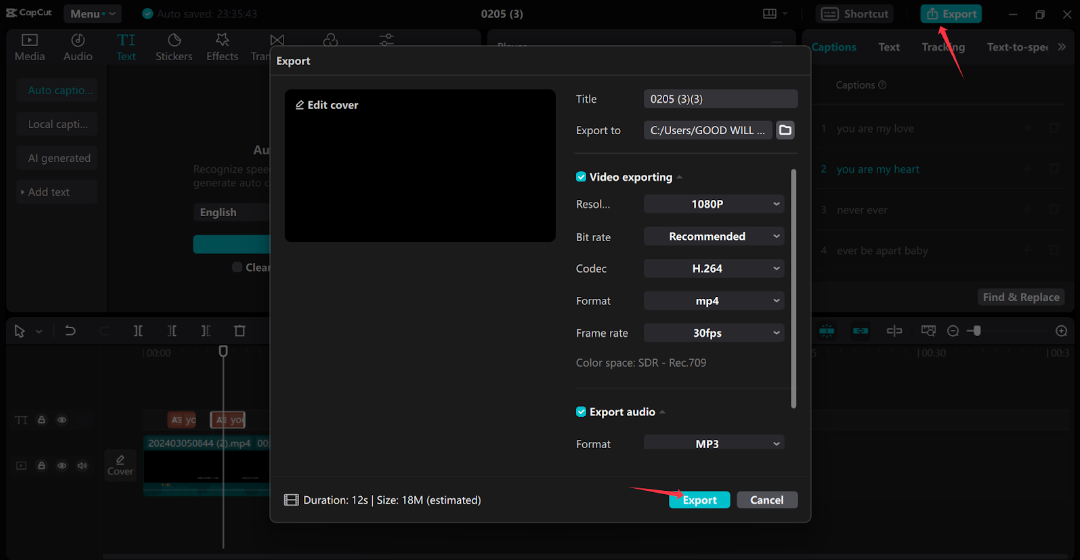Click the top-right Export button
Image resolution: width=1080 pixels, height=560 pixels.
tap(951, 14)
